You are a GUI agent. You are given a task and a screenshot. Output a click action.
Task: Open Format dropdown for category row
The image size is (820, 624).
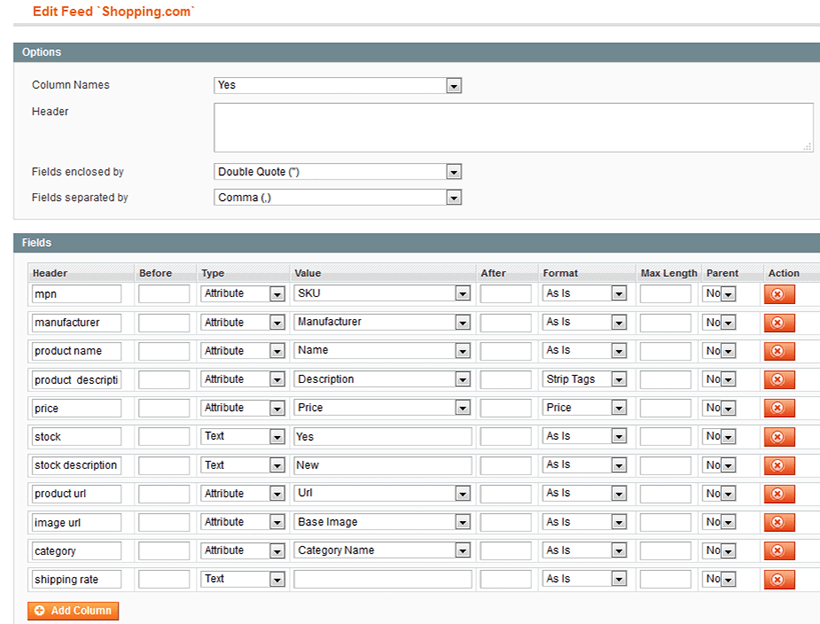pos(584,550)
